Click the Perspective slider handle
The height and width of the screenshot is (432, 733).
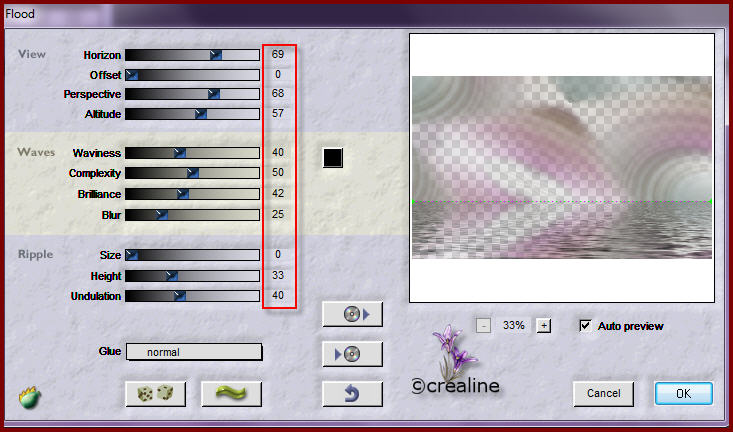214,94
